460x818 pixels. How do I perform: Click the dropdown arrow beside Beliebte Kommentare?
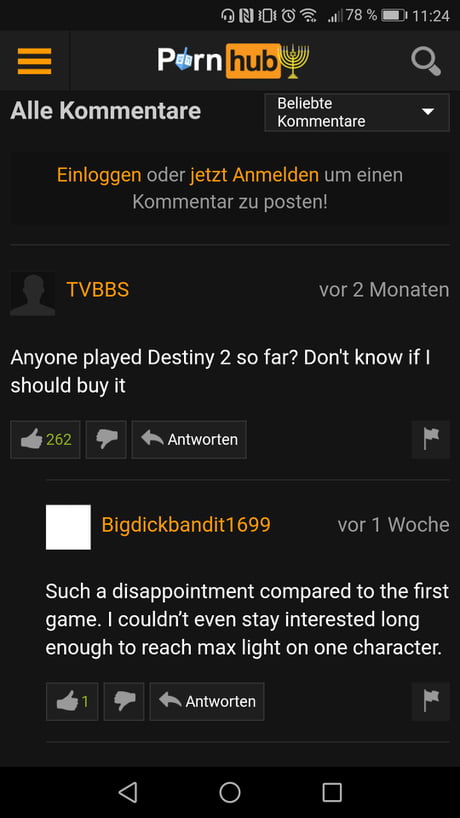pos(428,112)
